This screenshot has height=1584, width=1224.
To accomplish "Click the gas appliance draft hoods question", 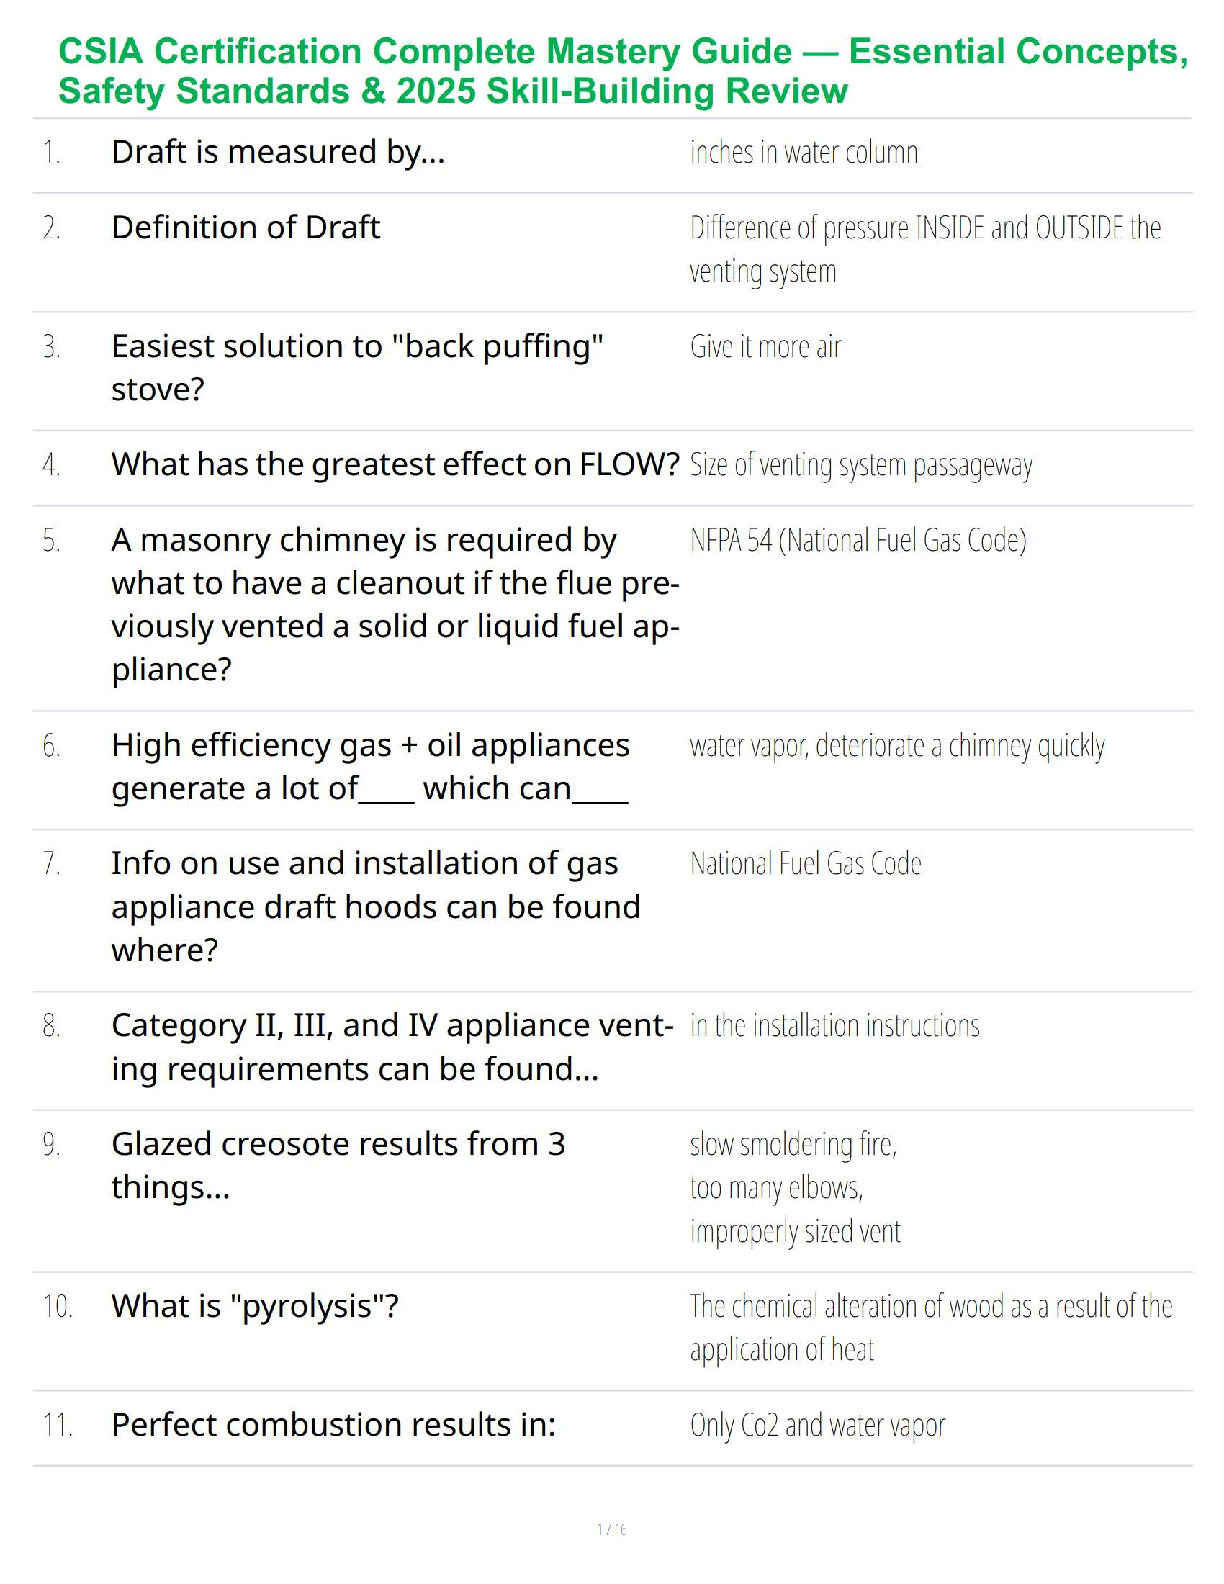I will point(375,907).
